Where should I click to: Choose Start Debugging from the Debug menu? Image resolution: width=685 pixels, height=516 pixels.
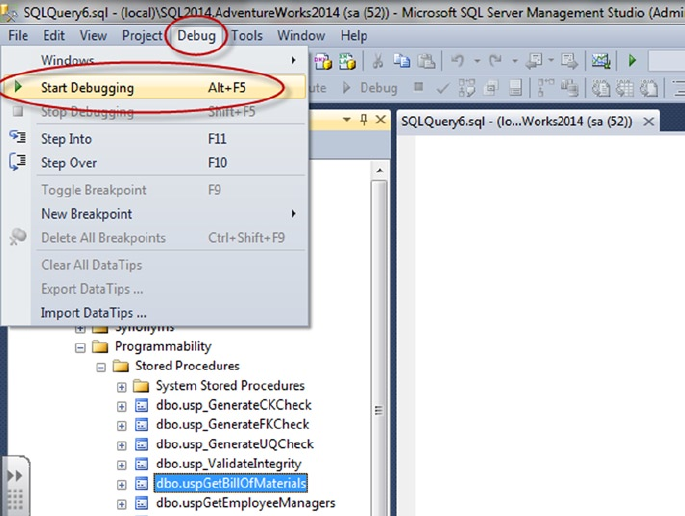pos(155,87)
